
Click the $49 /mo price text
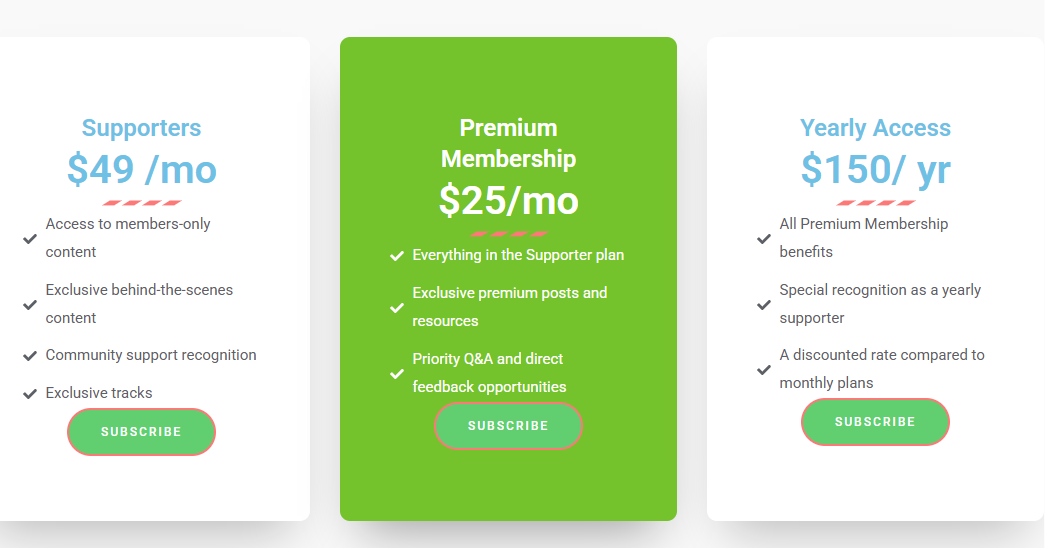pos(142,169)
